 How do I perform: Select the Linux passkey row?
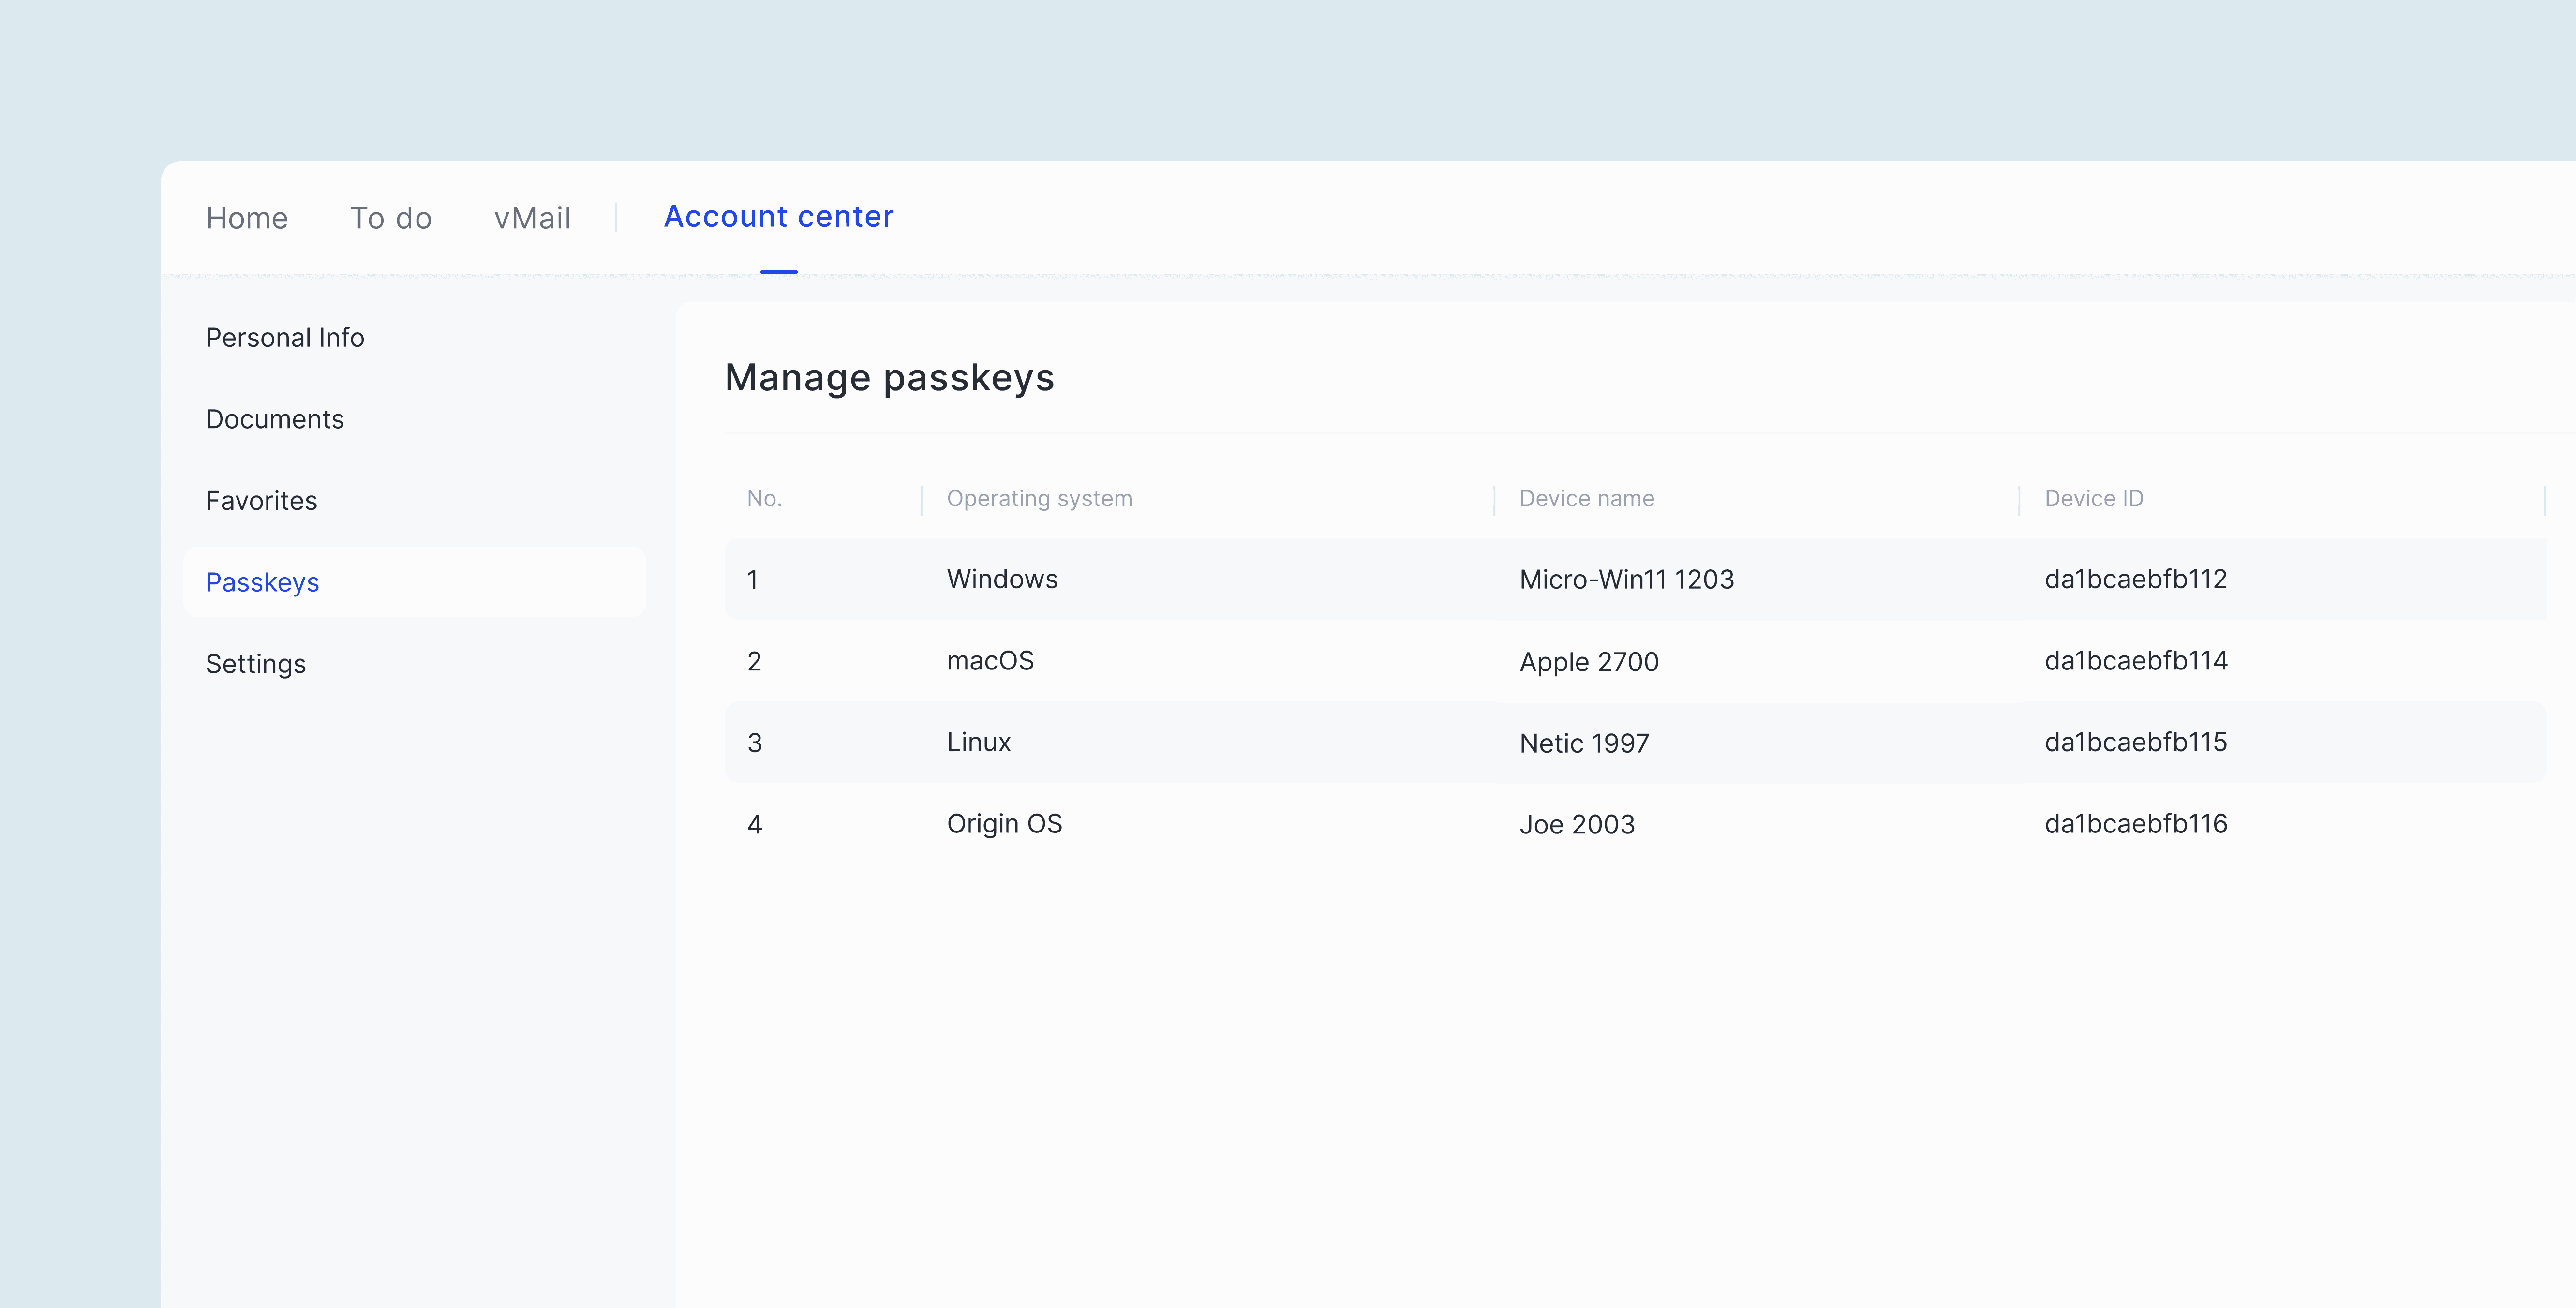pyautogui.click(x=978, y=742)
